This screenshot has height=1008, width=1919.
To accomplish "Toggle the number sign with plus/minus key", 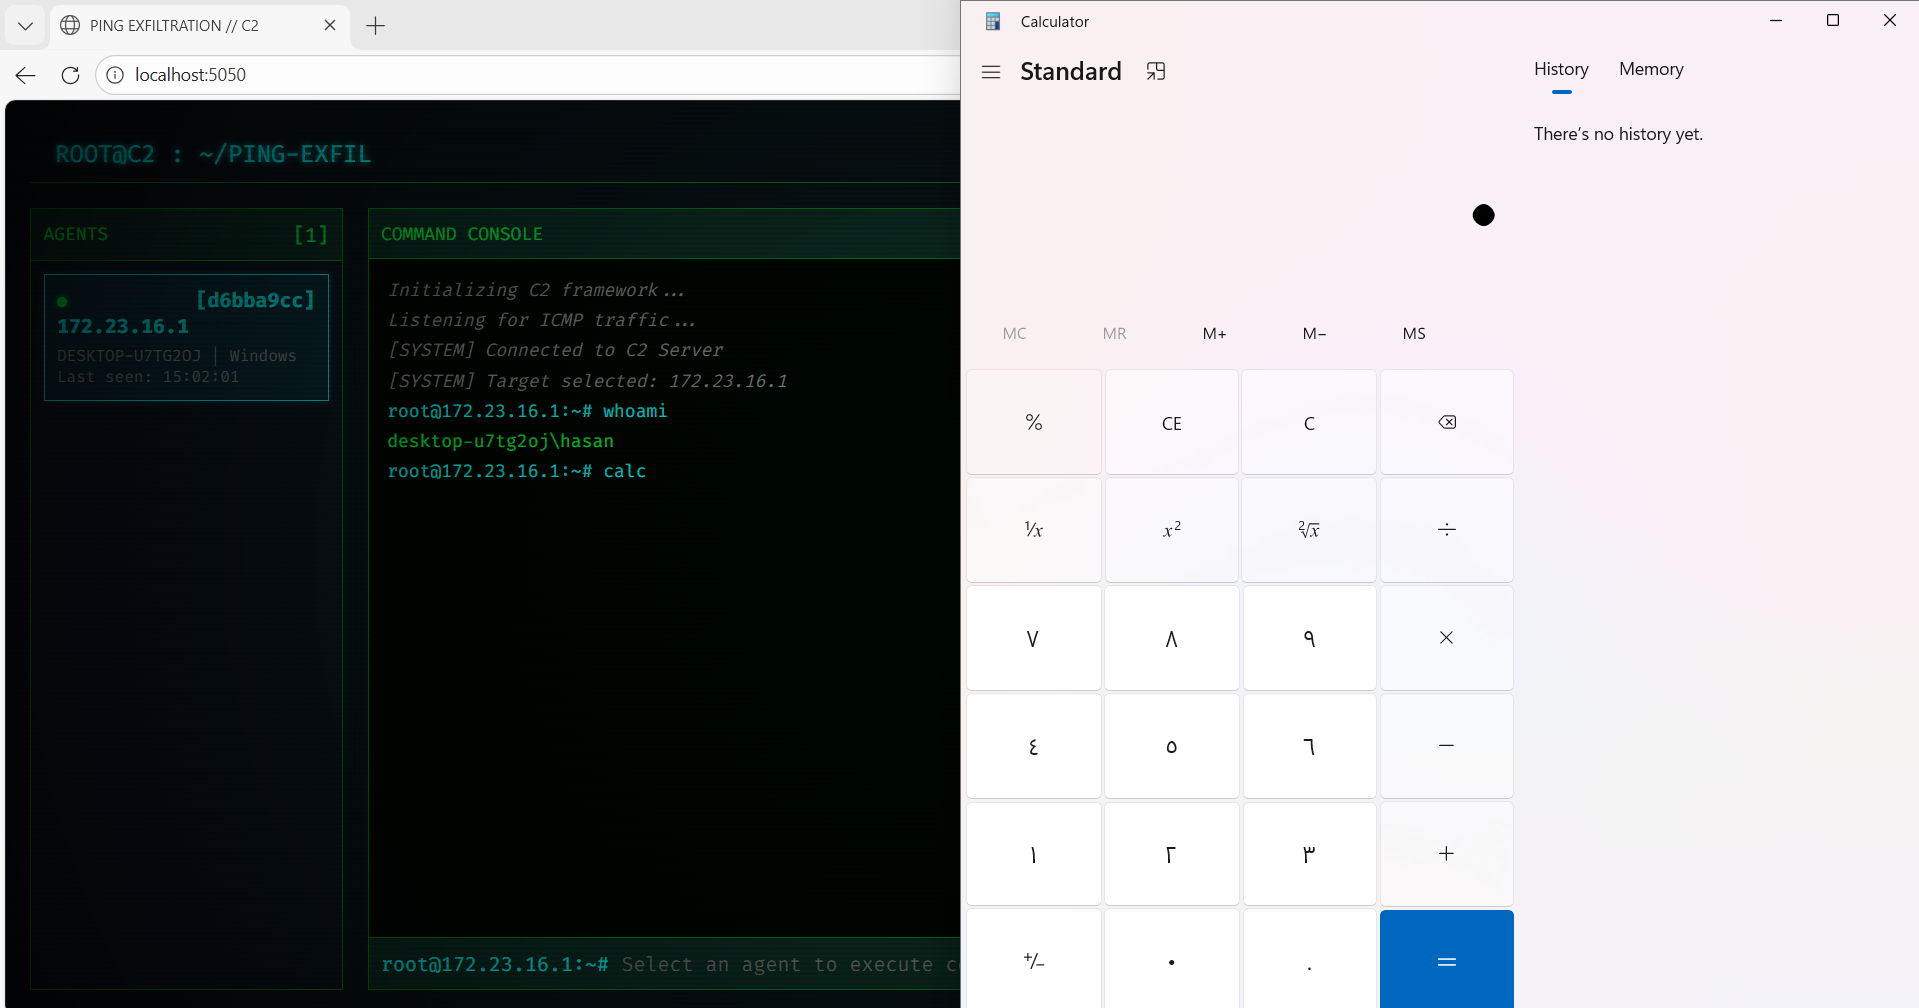I will tap(1033, 960).
